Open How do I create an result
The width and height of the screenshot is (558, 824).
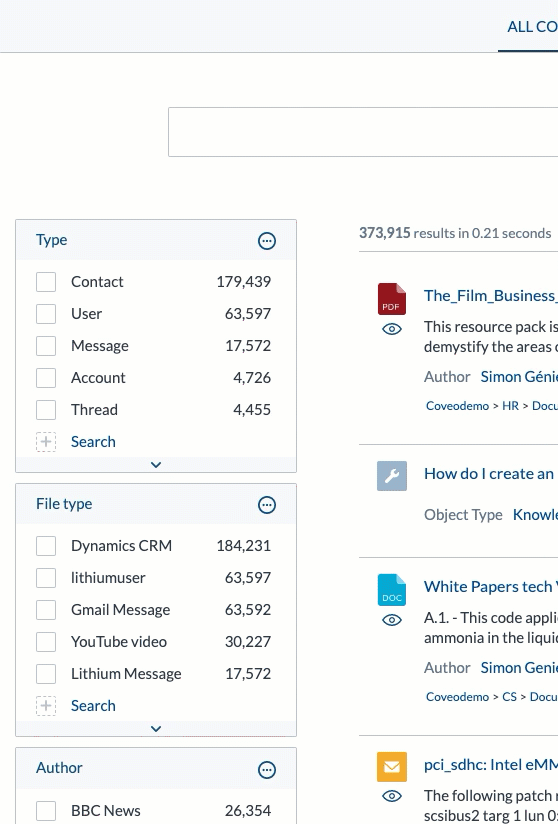pyautogui.click(x=491, y=473)
